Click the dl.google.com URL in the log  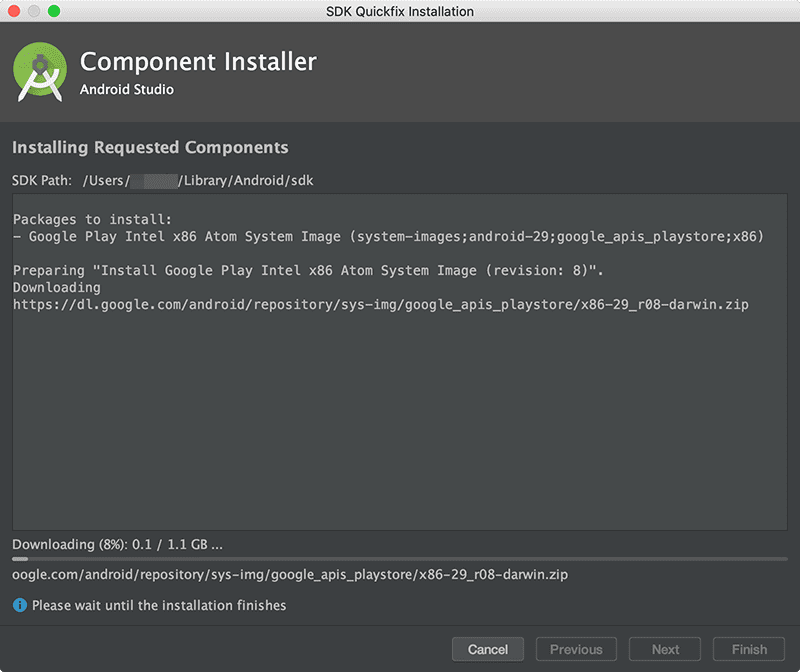click(381, 305)
